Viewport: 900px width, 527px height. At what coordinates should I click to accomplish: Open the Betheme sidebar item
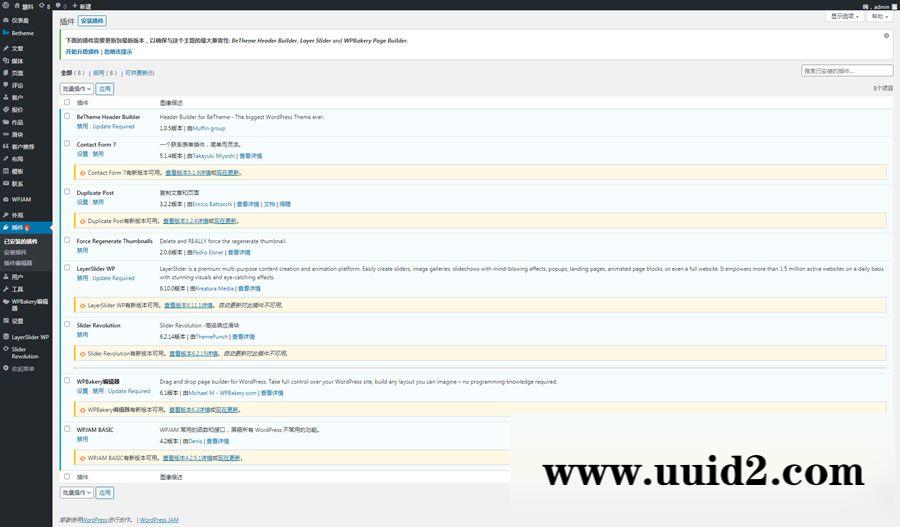pyautogui.click(x=22, y=33)
